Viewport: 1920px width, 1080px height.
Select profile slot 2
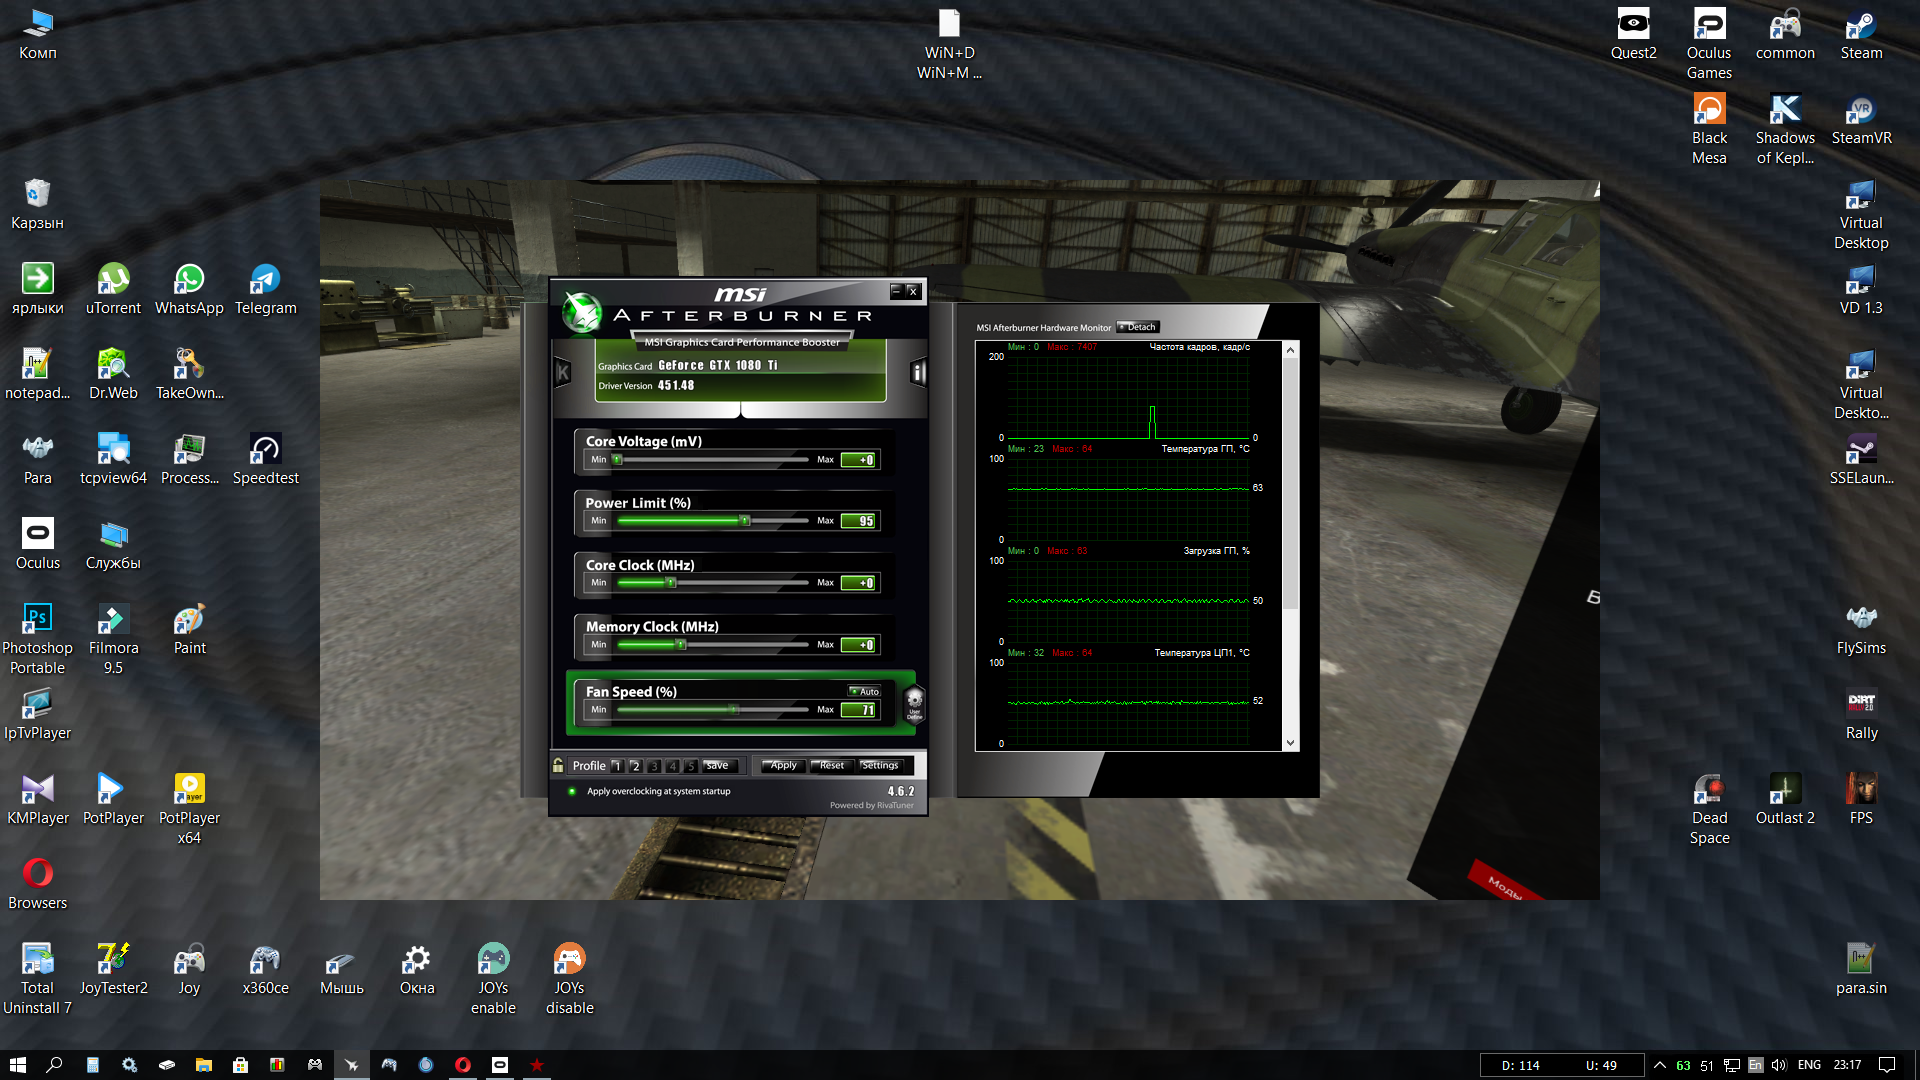click(x=635, y=766)
